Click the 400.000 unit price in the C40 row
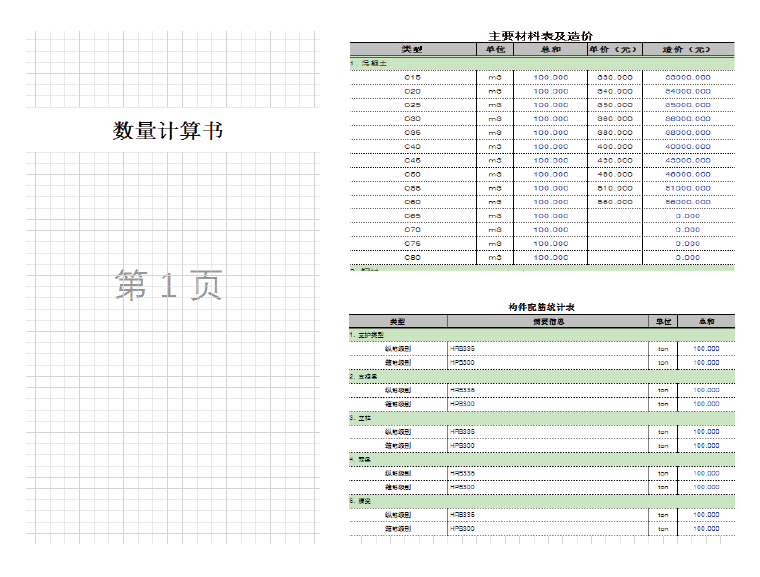This screenshot has width=760, height=577. click(615, 147)
